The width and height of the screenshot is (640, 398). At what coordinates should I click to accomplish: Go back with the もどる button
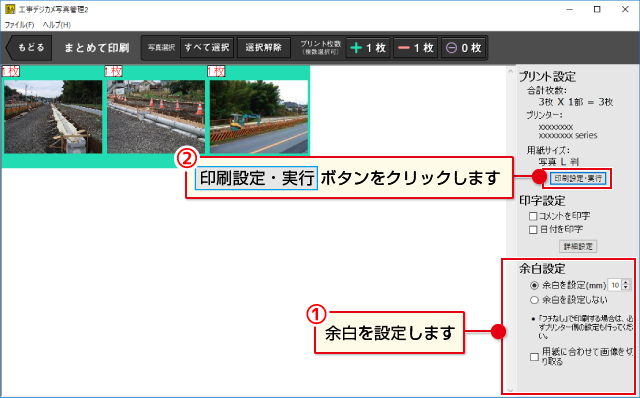(29, 48)
